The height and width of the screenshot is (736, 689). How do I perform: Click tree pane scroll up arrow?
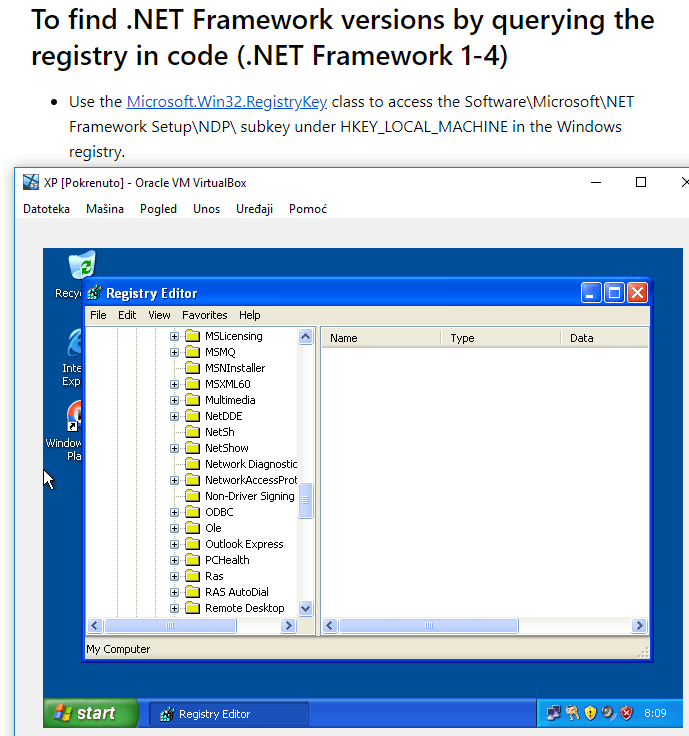[x=306, y=337]
